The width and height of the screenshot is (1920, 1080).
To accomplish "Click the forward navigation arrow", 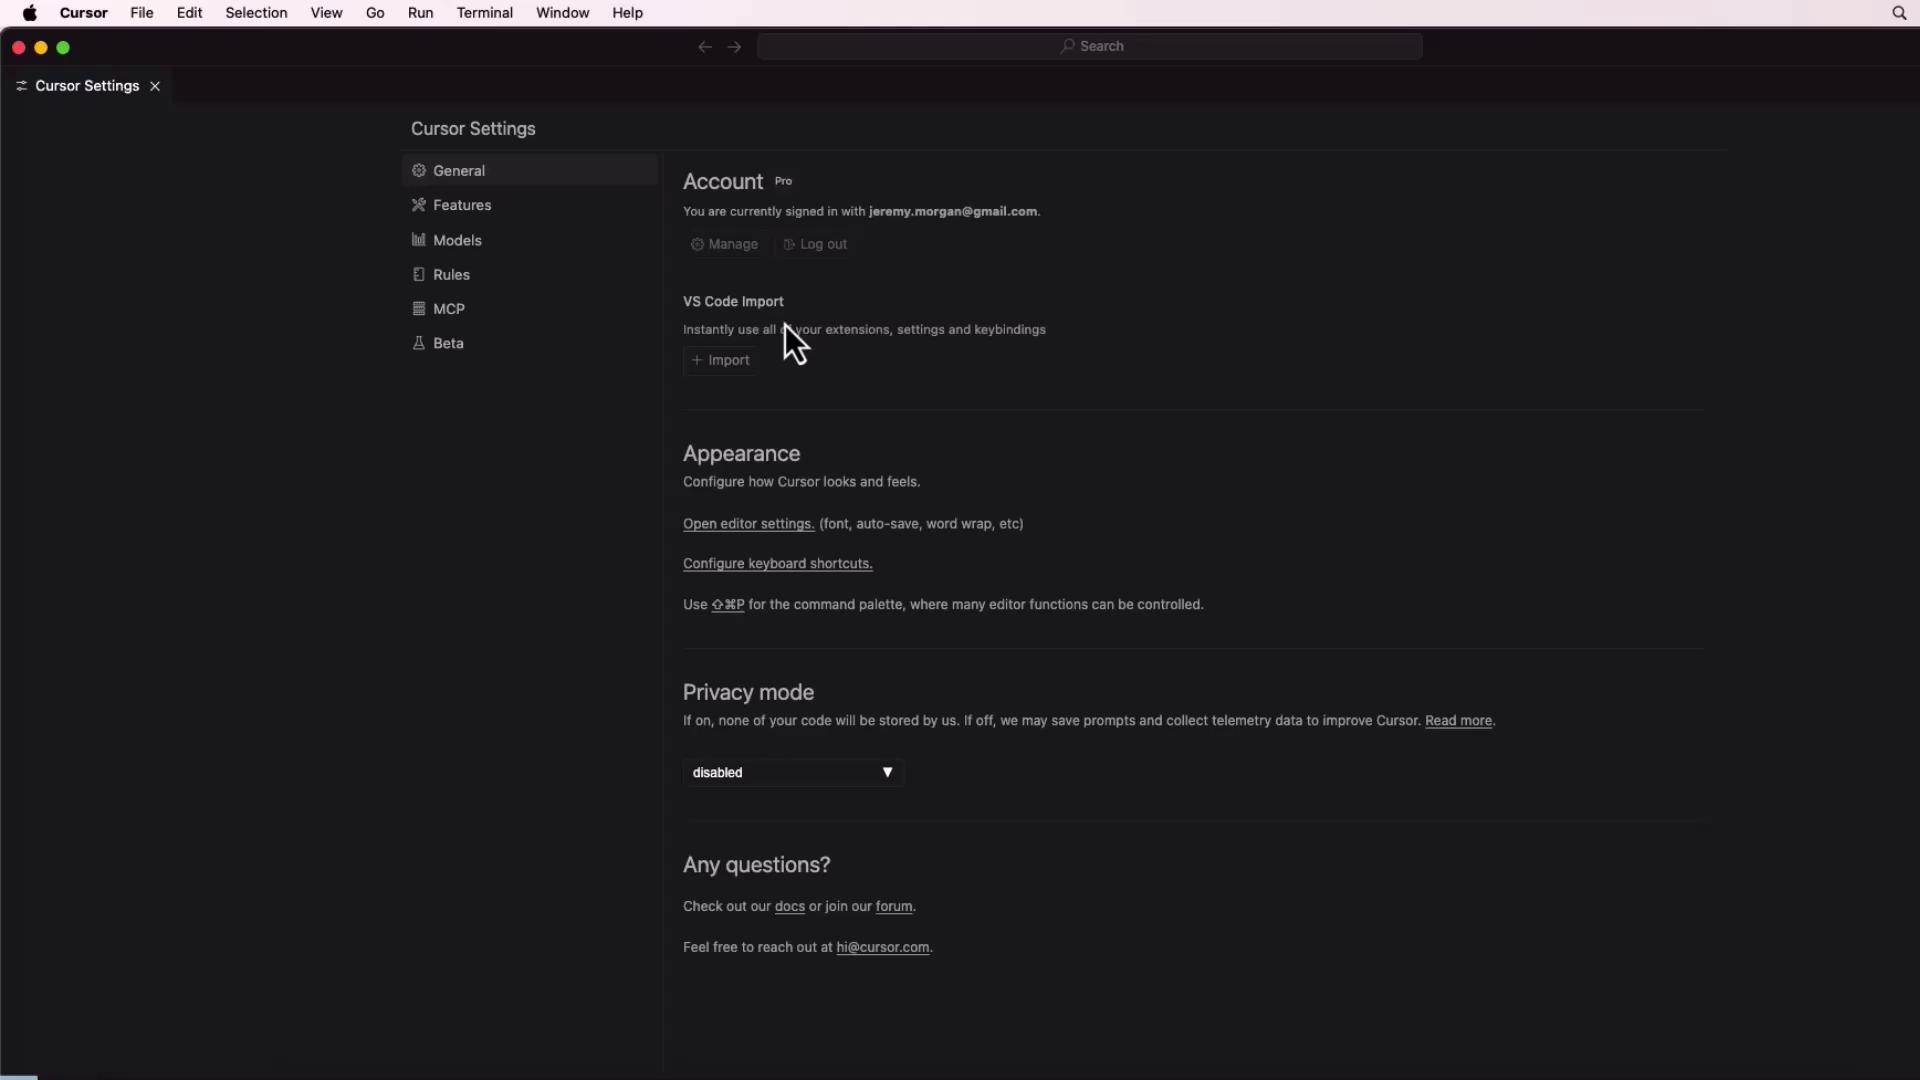I will [735, 47].
